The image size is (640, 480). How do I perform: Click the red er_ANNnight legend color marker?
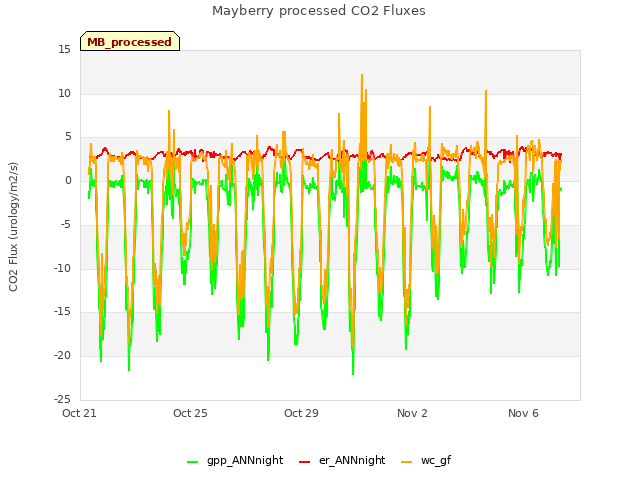coord(304,462)
